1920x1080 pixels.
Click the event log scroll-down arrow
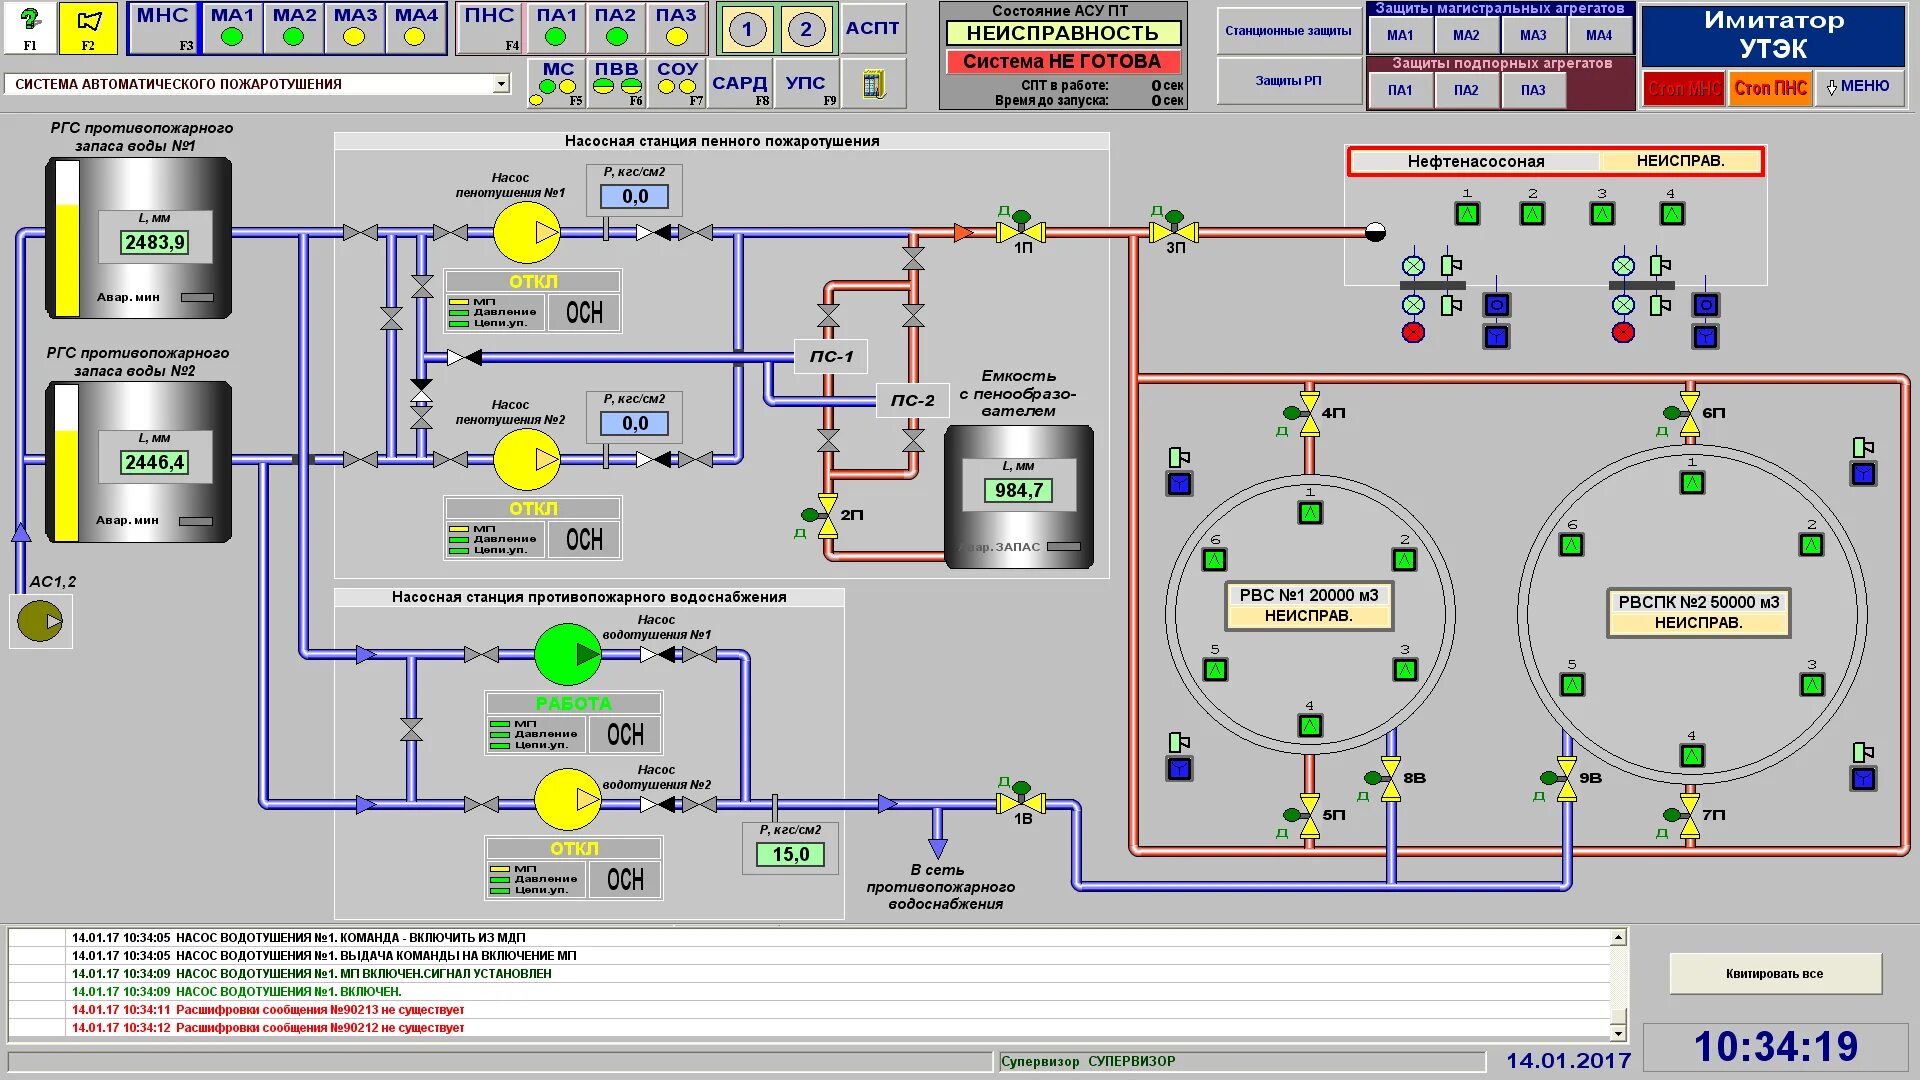(x=1617, y=1031)
